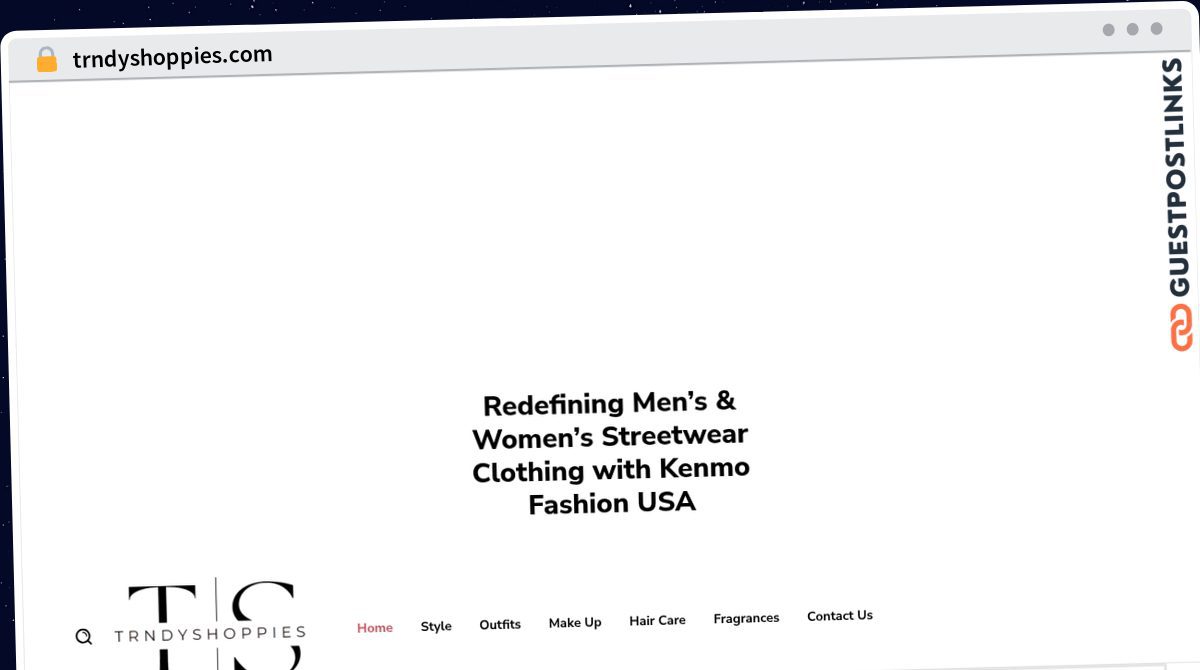Image resolution: width=1200 pixels, height=670 pixels.
Task: Open the Kenmo Fashion USA article headline
Action: click(611, 454)
